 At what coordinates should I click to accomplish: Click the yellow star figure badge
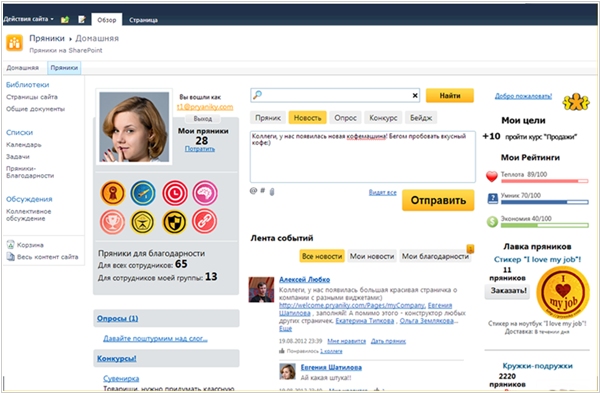(x=143, y=222)
